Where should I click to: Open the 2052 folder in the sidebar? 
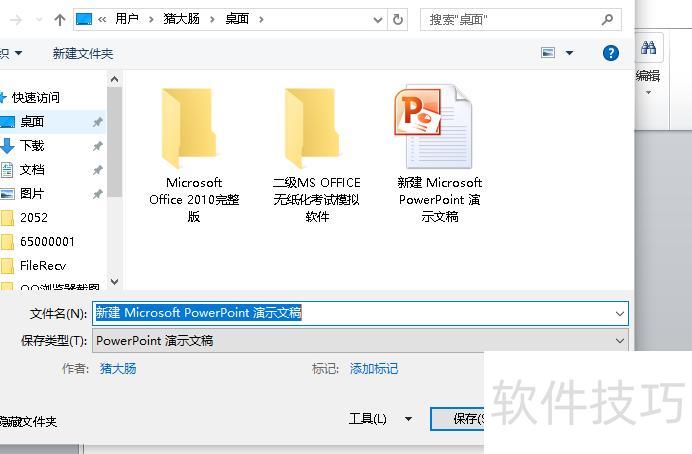point(34,218)
